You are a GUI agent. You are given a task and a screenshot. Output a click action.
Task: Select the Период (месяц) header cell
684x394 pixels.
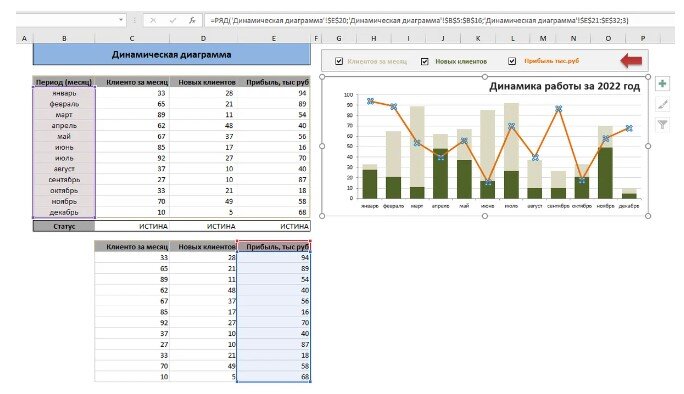64,82
